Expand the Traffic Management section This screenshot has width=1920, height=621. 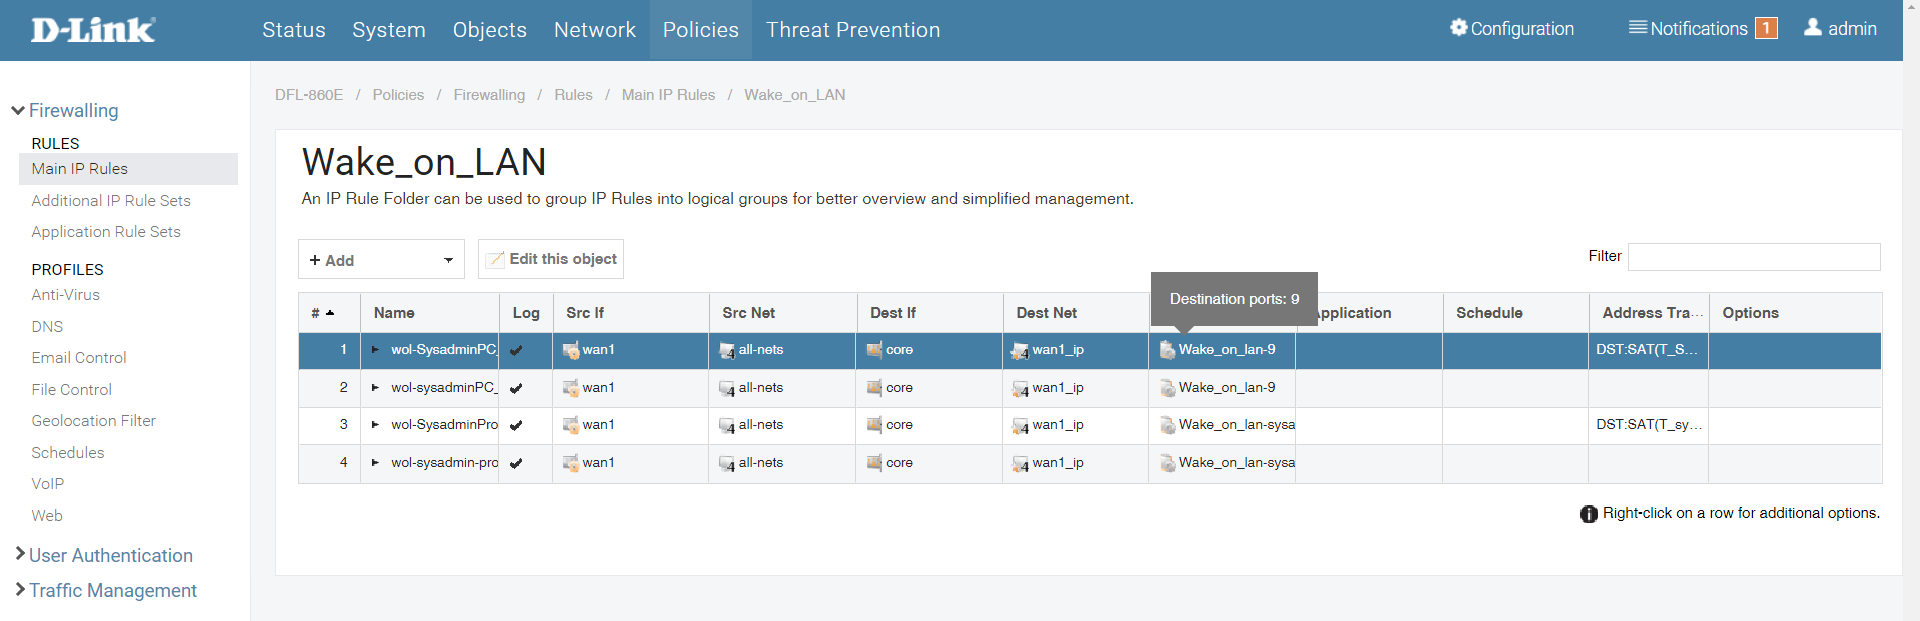[x=112, y=591]
